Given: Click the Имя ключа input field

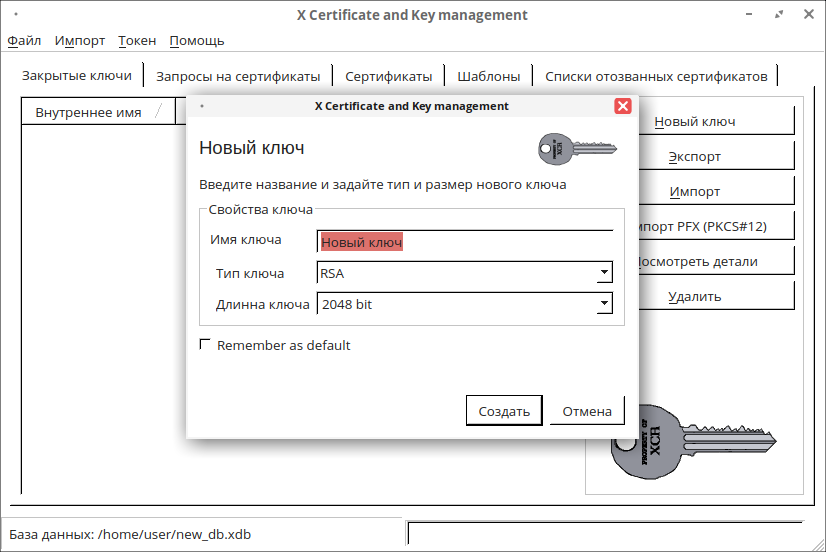Looking at the screenshot, I should tap(464, 242).
